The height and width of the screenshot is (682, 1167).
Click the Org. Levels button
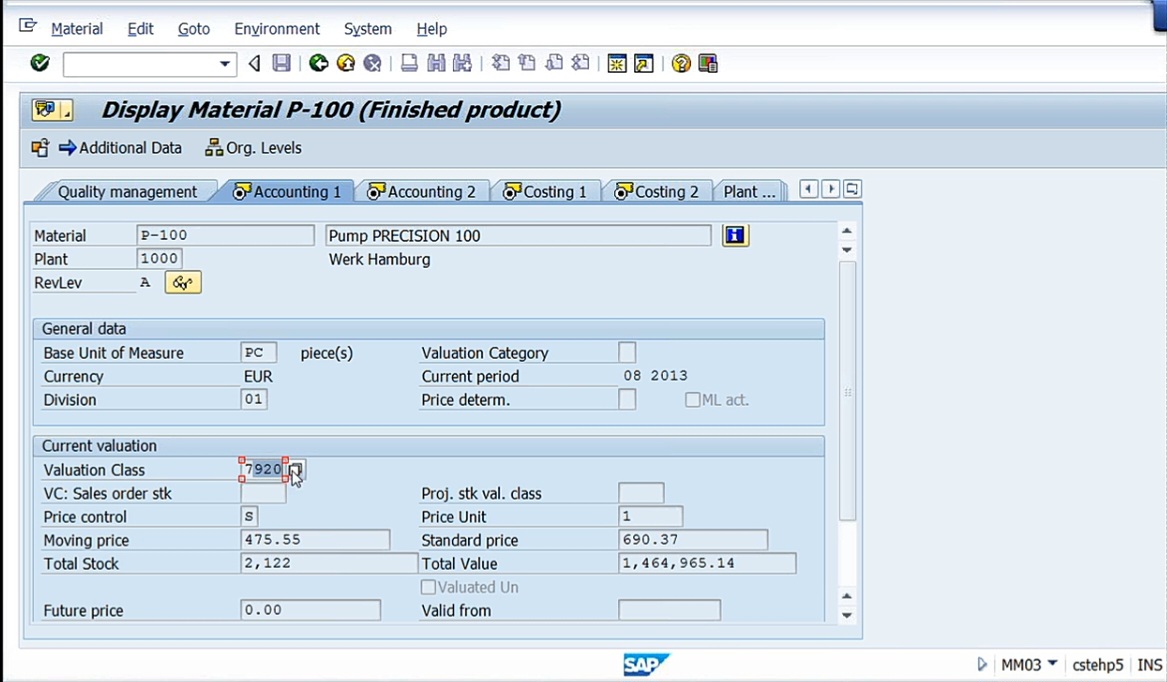tap(254, 147)
